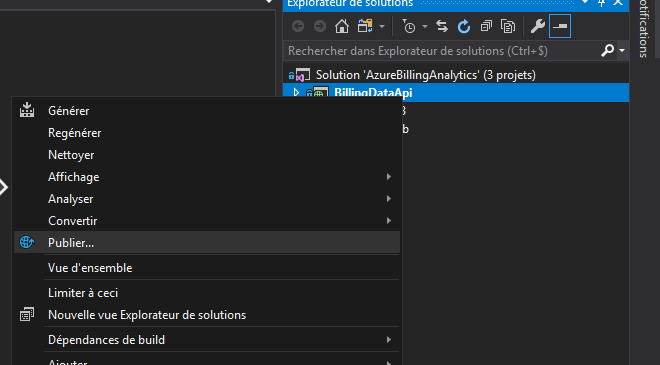
Task: Open the Convertir submenu
Action: (207, 221)
